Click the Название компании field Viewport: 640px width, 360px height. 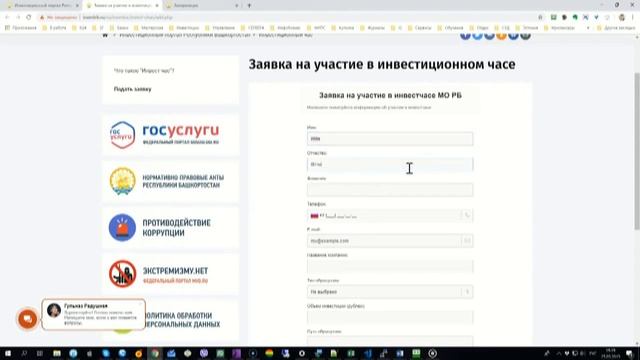pyautogui.click(x=390, y=266)
